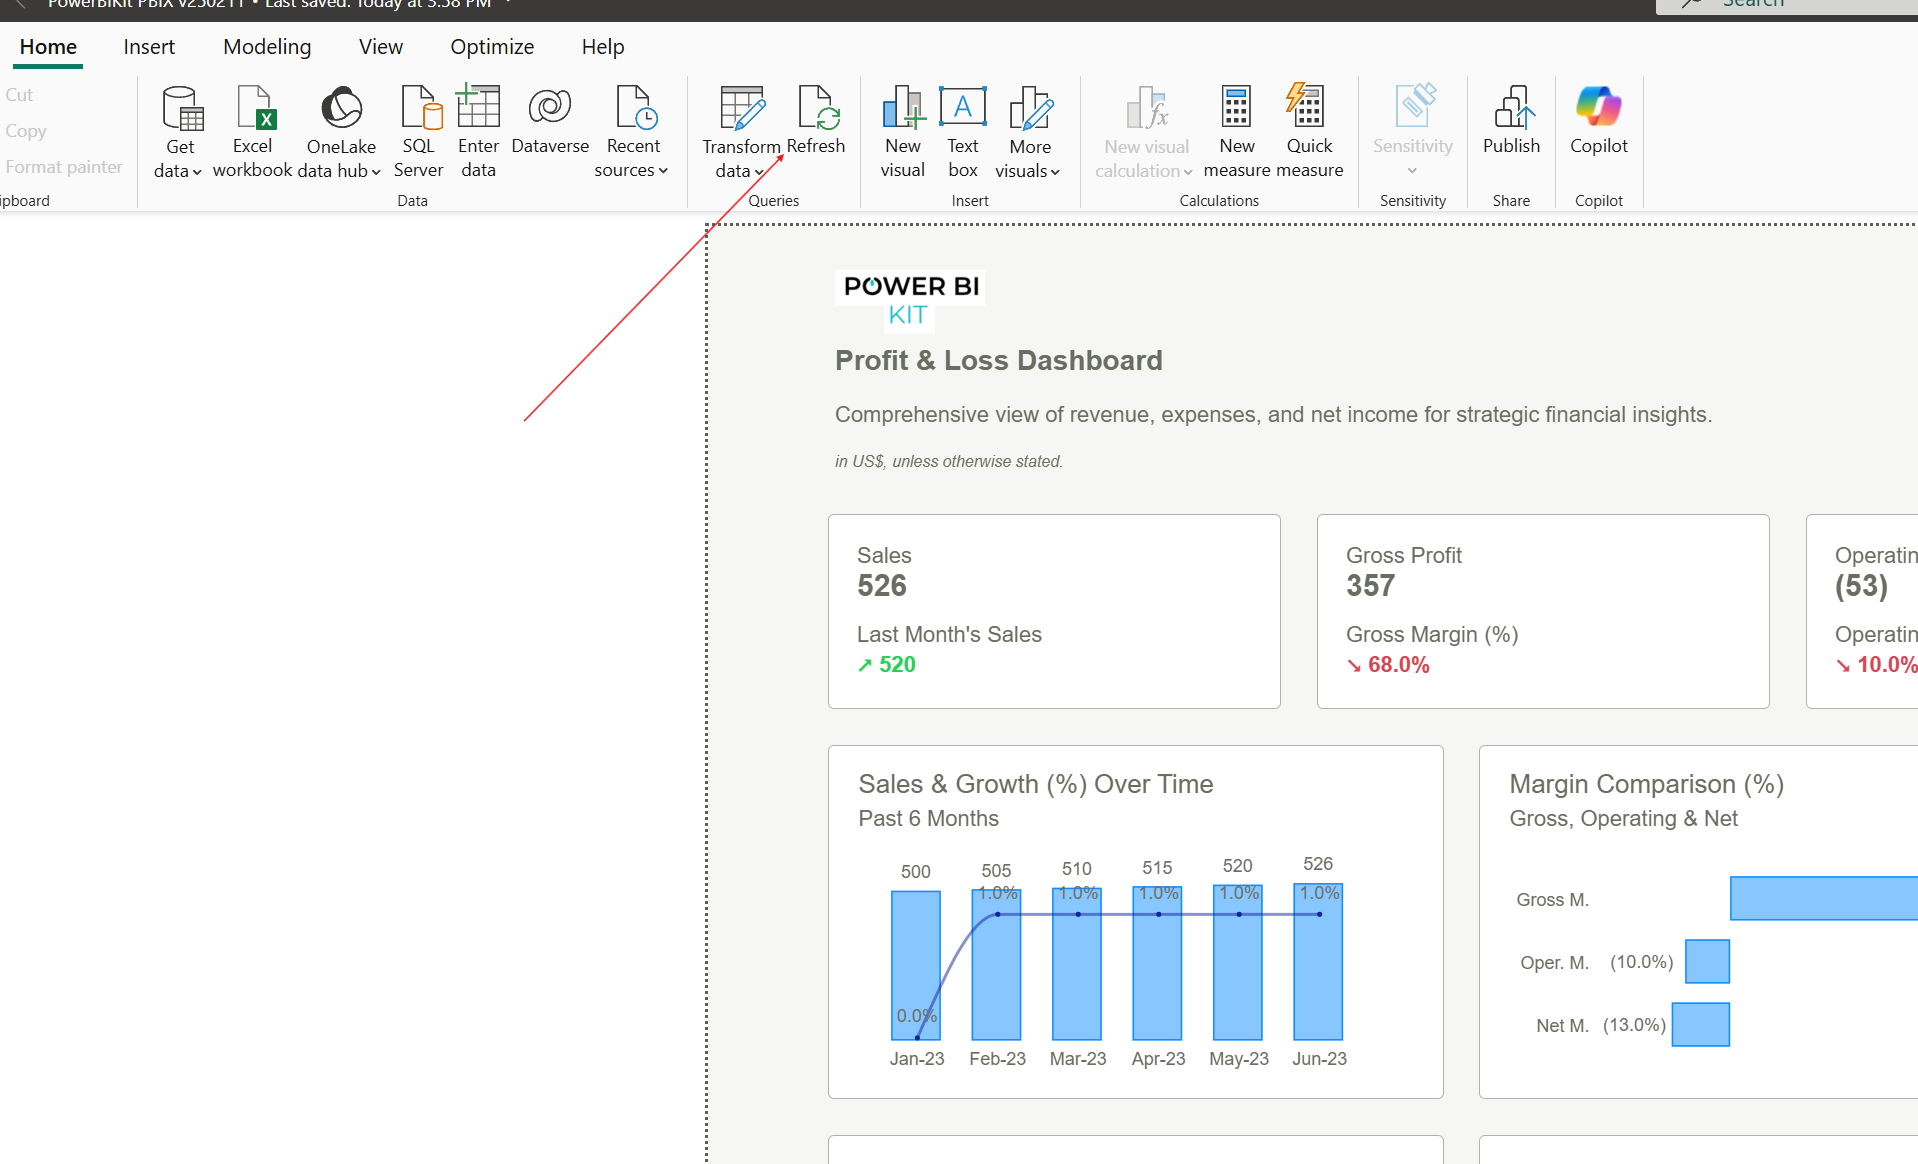Screen dimensions: 1918x1164
Task: Click the 'in US$, unless otherwise stated' note
Action: click(x=949, y=461)
